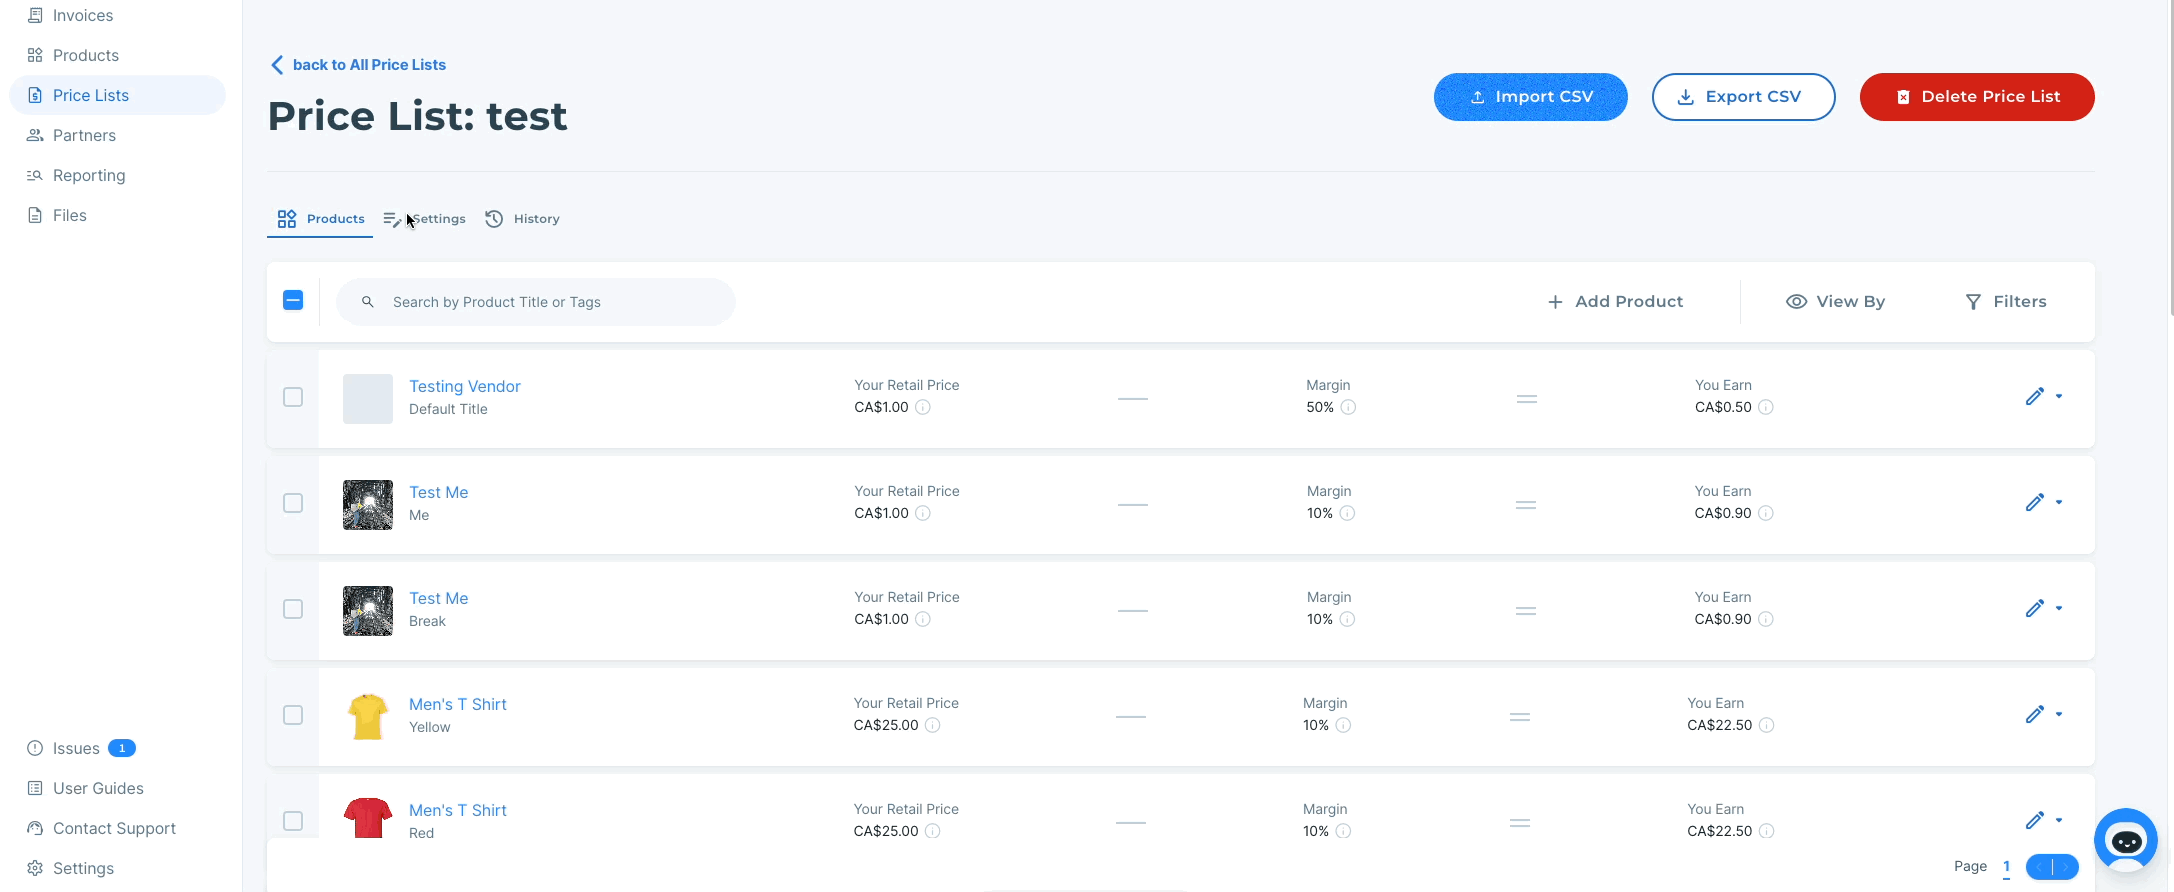Expand edit dropdown arrow for Test Me Break
2174x892 pixels.
(x=2059, y=608)
